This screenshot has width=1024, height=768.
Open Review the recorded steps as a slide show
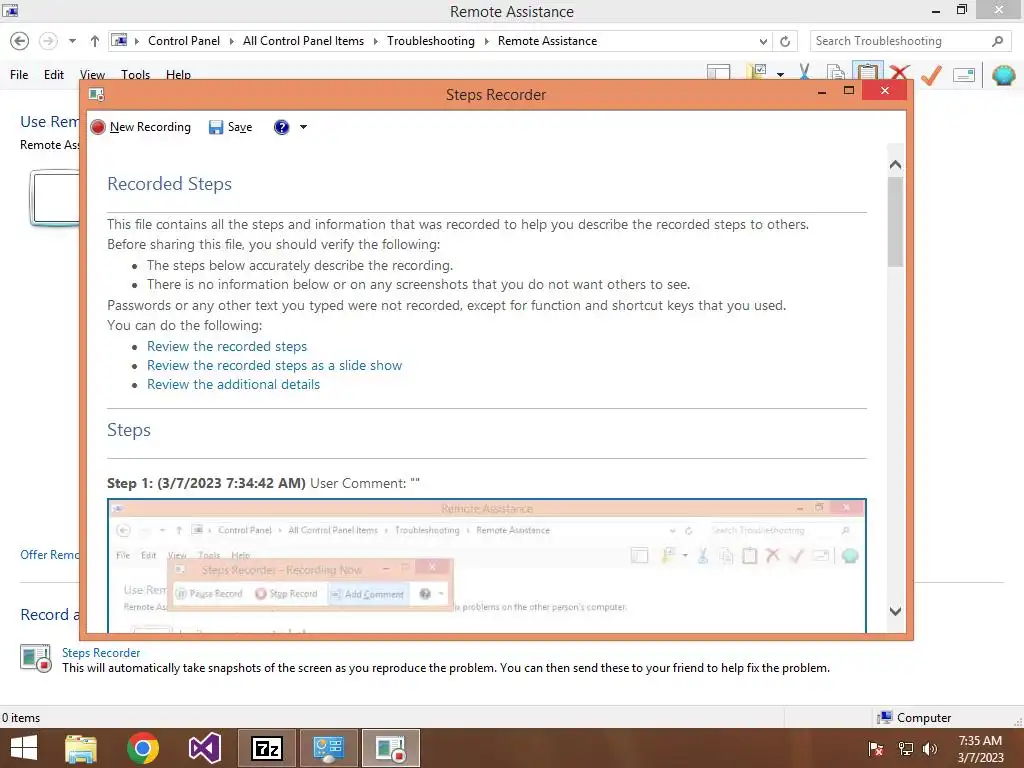point(274,365)
